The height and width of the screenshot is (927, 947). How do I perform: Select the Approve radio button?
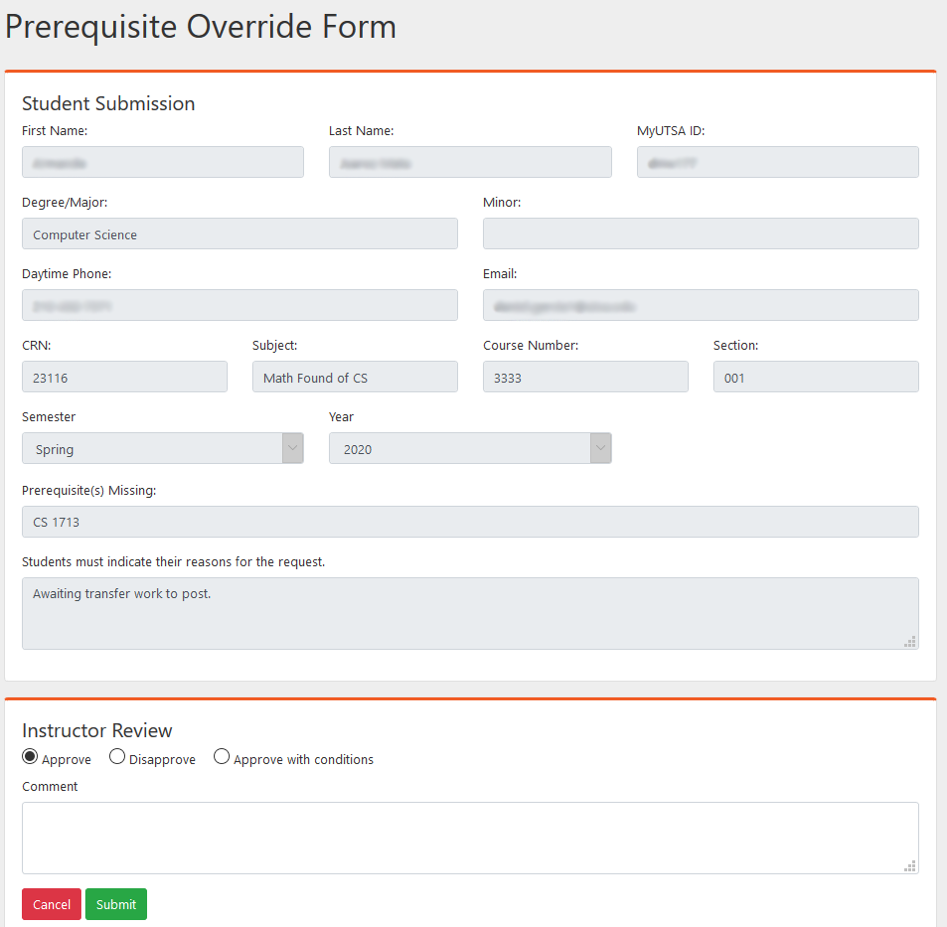pos(30,756)
